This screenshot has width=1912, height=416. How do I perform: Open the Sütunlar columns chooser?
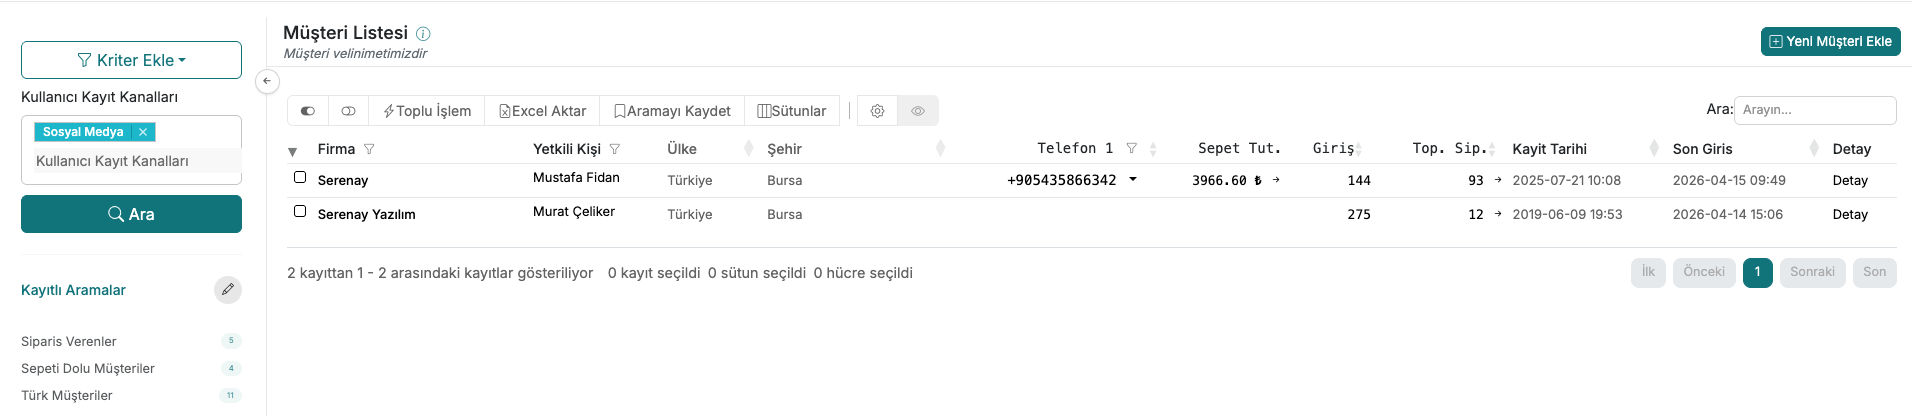791,111
